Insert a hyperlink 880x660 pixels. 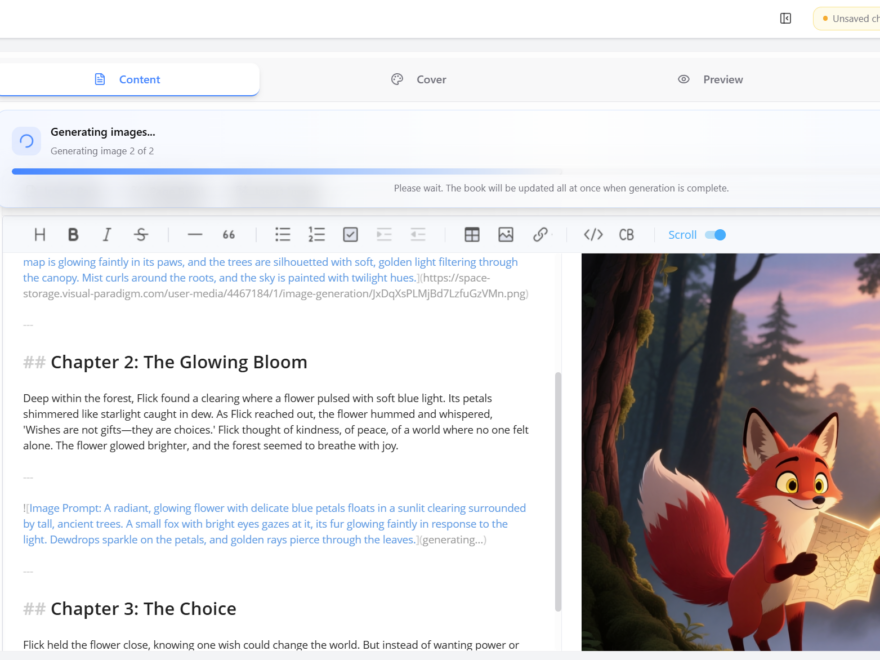click(540, 235)
